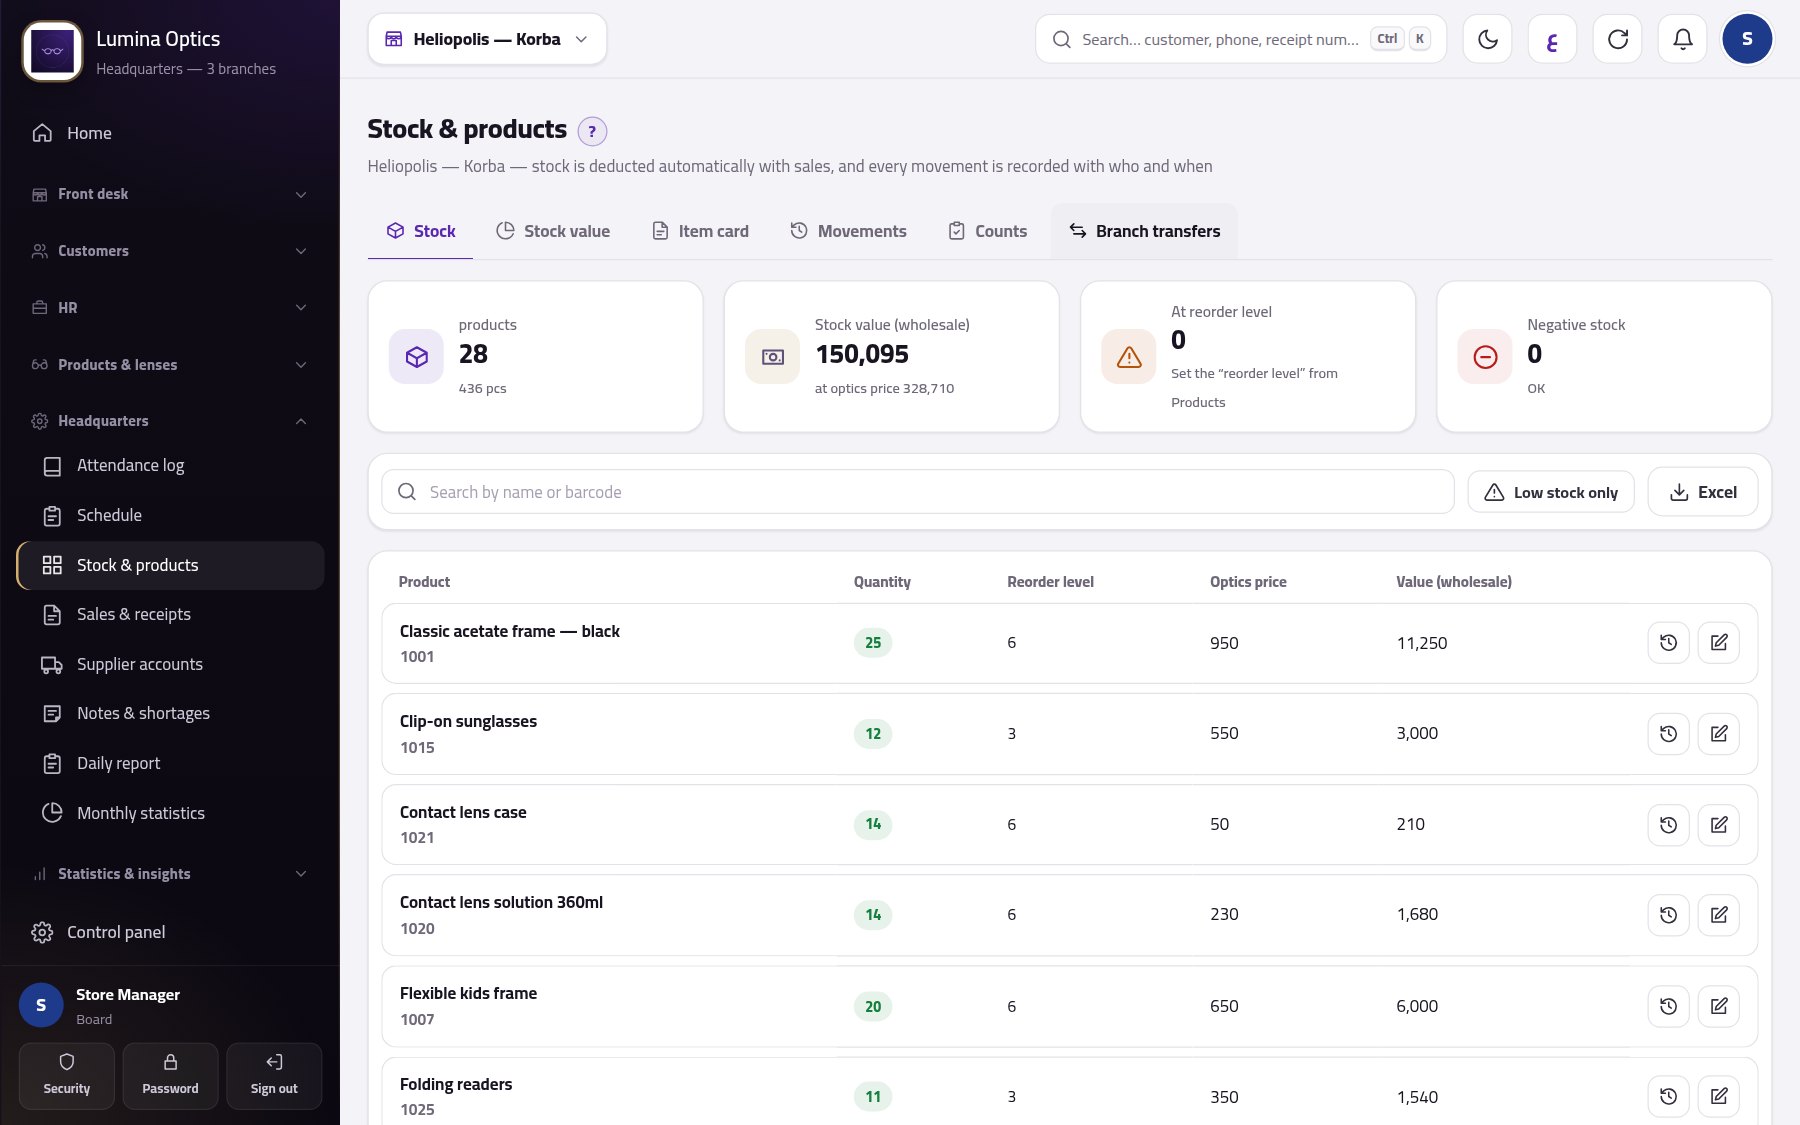Click the help question mark beside Stock & products
Screen dimensions: 1800x1125
[592, 131]
